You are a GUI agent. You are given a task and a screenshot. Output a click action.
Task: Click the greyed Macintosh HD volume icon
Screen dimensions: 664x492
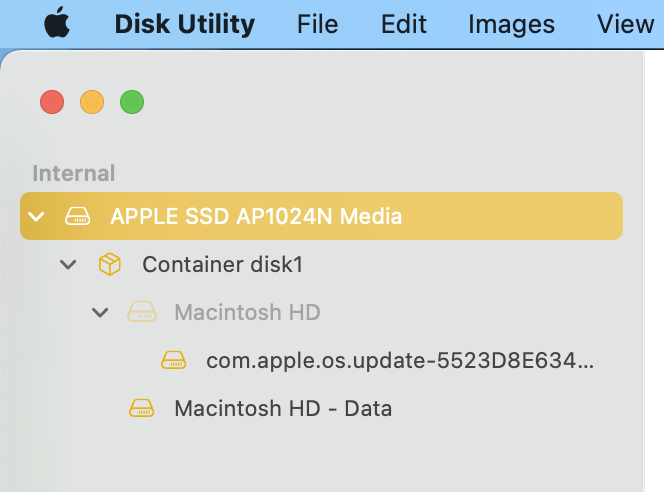coord(141,312)
